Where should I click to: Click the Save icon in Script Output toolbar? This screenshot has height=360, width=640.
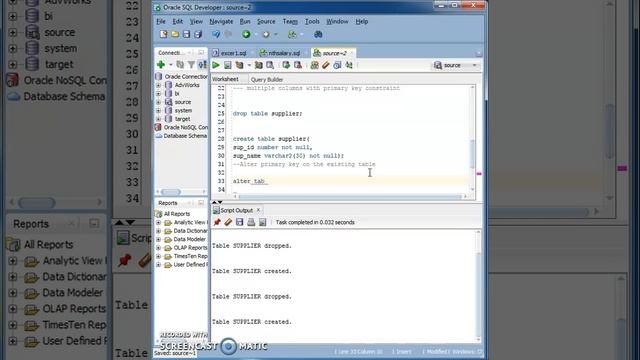click(x=240, y=222)
